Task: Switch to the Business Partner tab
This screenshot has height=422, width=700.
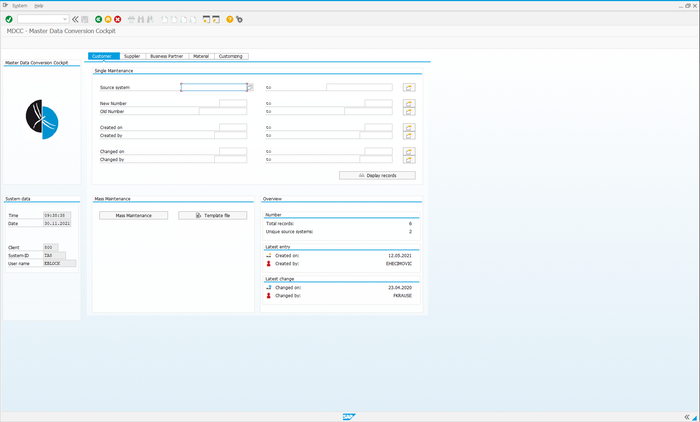Action: [167, 56]
